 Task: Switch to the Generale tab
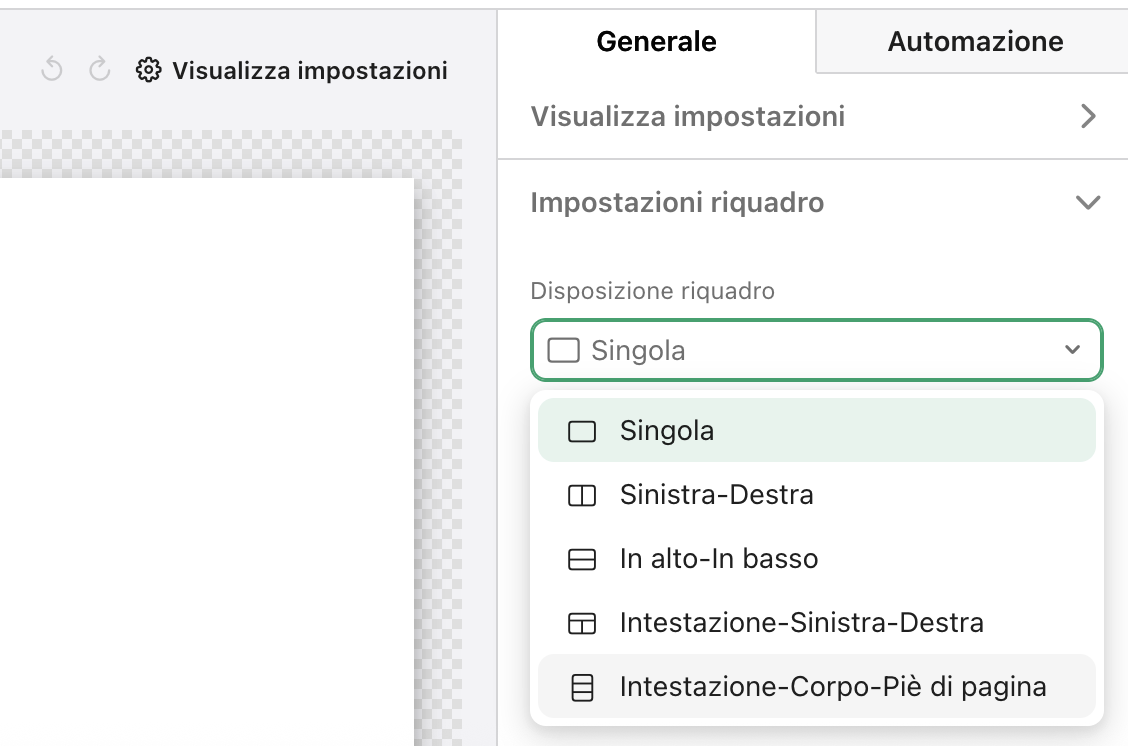(656, 41)
